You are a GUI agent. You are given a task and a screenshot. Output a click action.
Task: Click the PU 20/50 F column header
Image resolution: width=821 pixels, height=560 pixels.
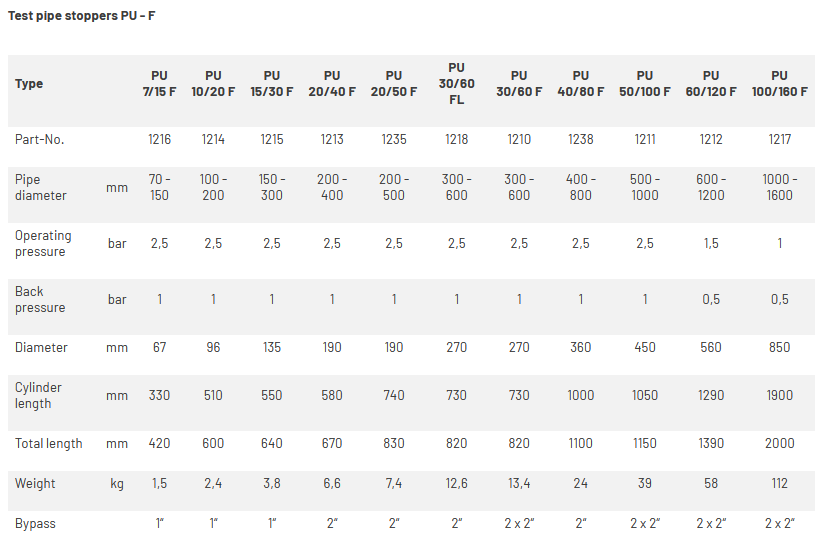pyautogui.click(x=394, y=83)
